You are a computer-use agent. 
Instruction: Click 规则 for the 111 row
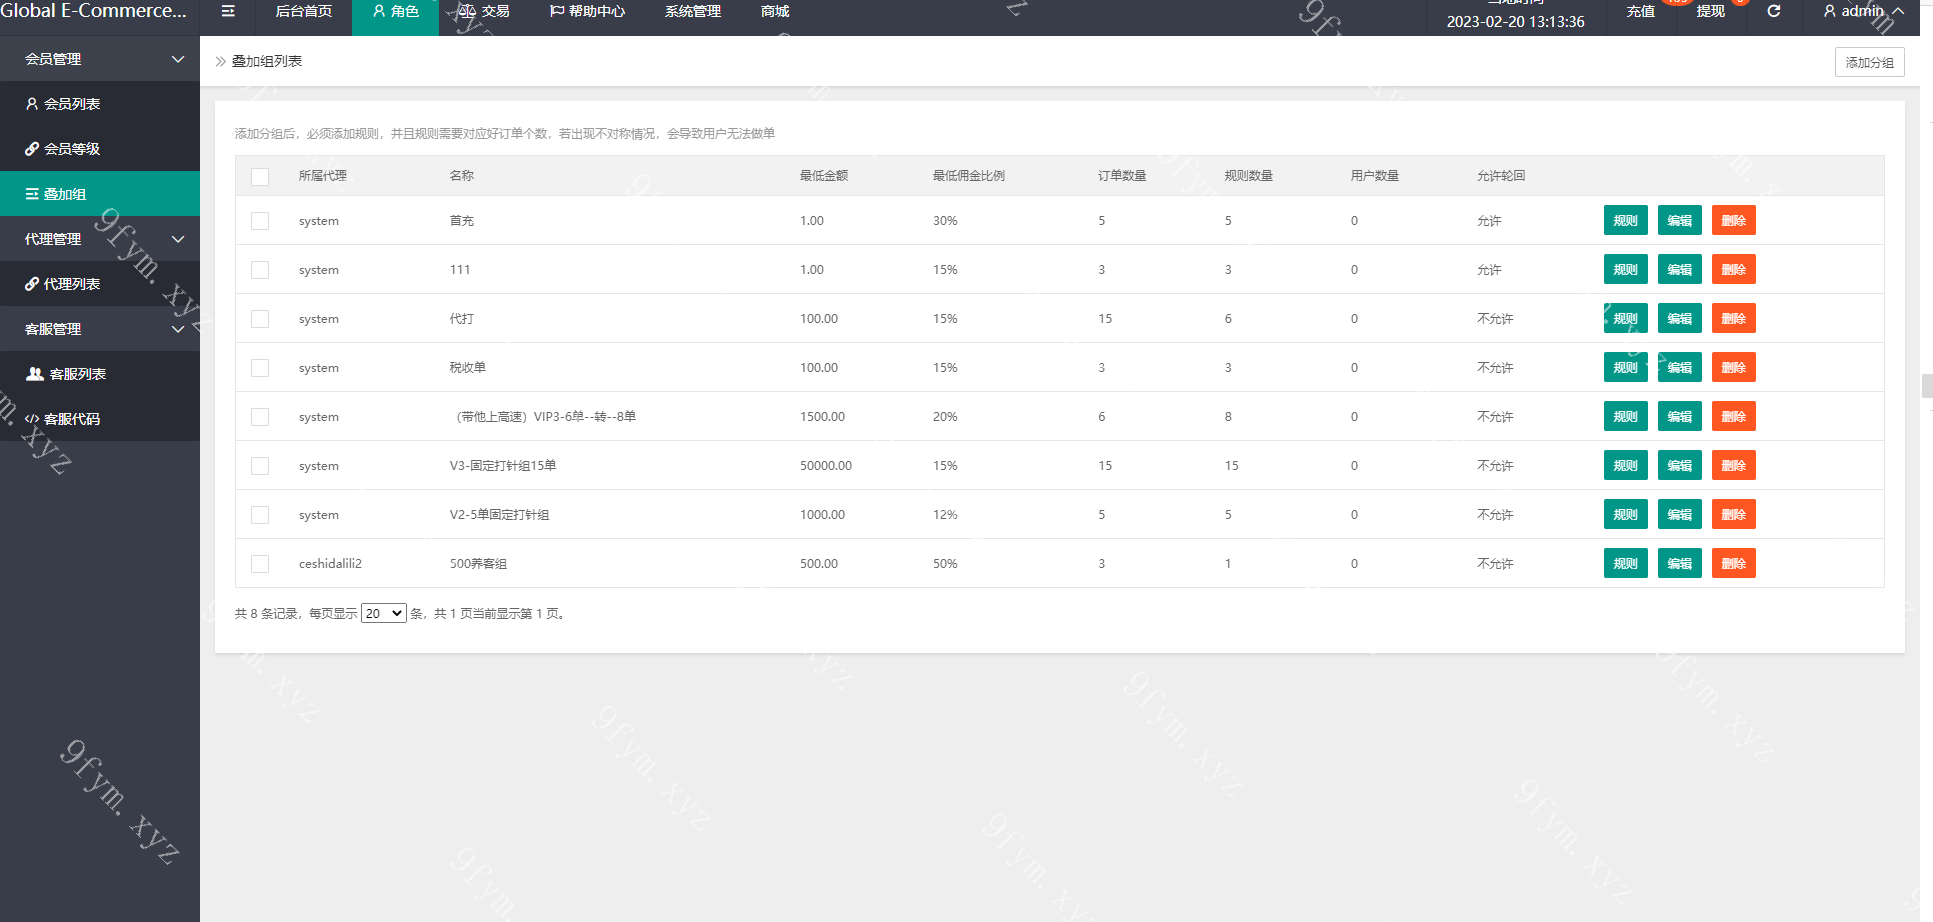[x=1625, y=269]
